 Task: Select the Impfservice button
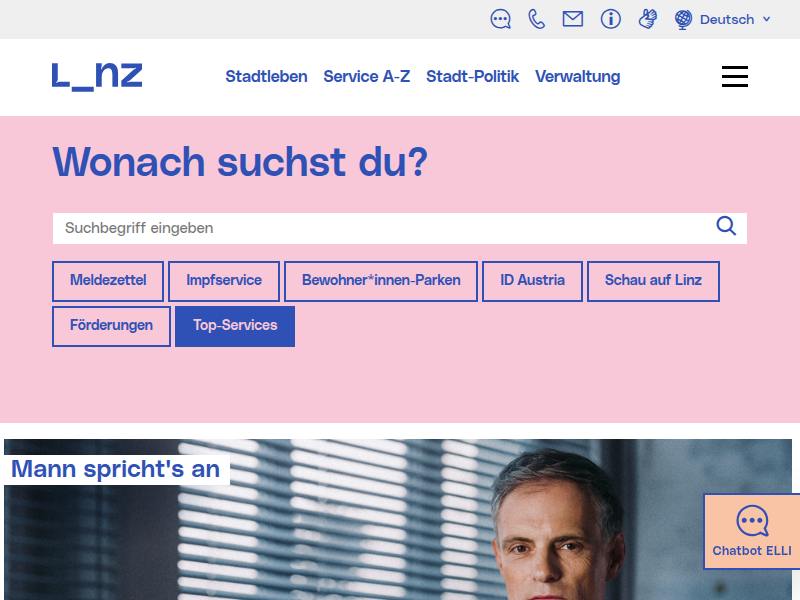[x=224, y=281]
